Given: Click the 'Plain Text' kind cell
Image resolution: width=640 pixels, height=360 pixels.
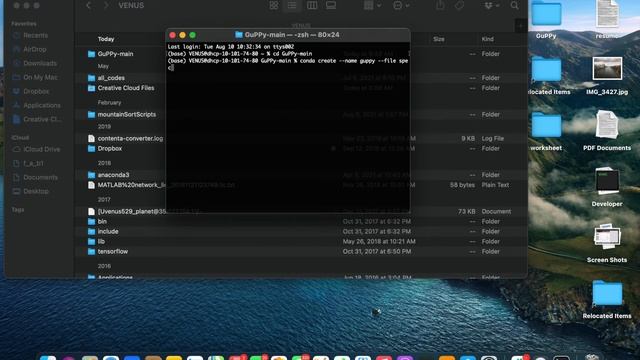Looking at the screenshot, I should click(495, 185).
